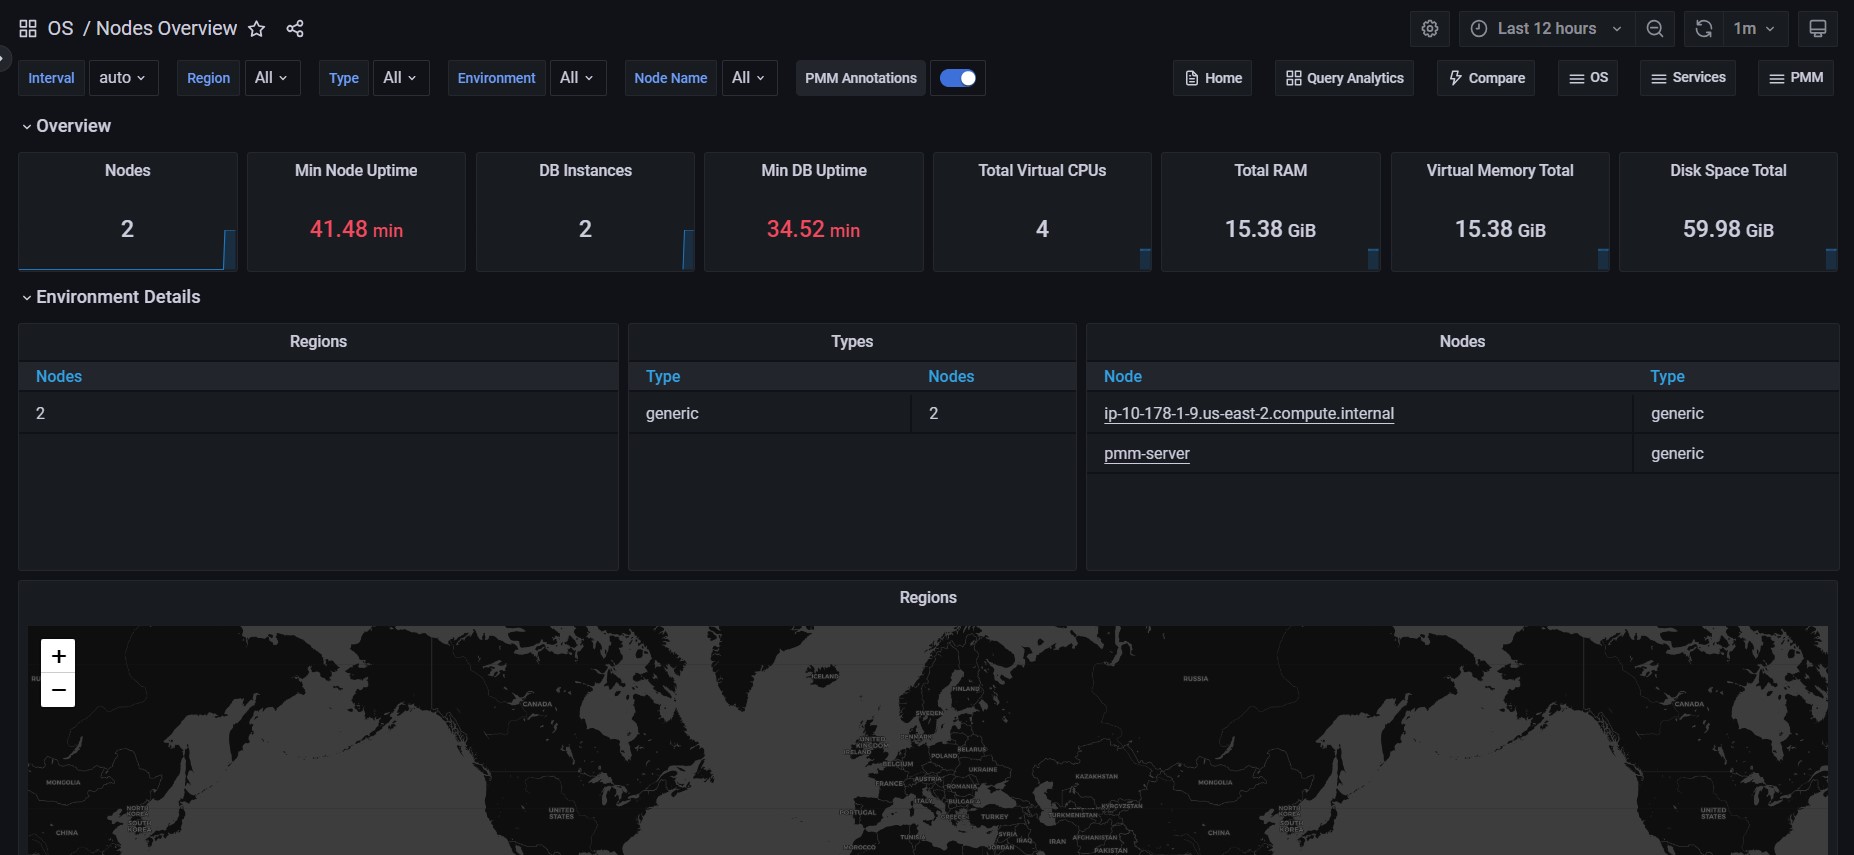Screen dimensions: 1854x855
Task: Star the Nodes Overview dashboard
Action: tap(257, 29)
